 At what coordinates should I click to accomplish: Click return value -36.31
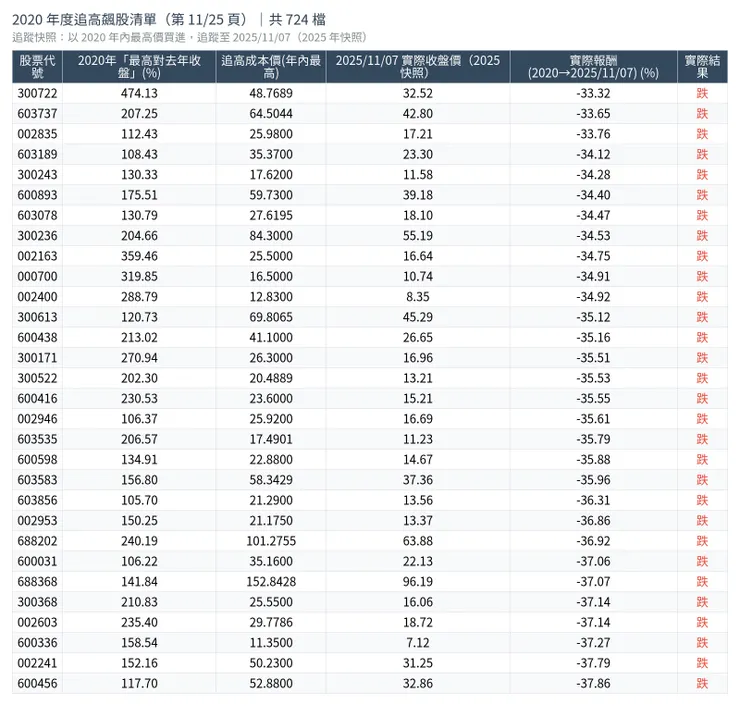pyautogui.click(x=593, y=500)
